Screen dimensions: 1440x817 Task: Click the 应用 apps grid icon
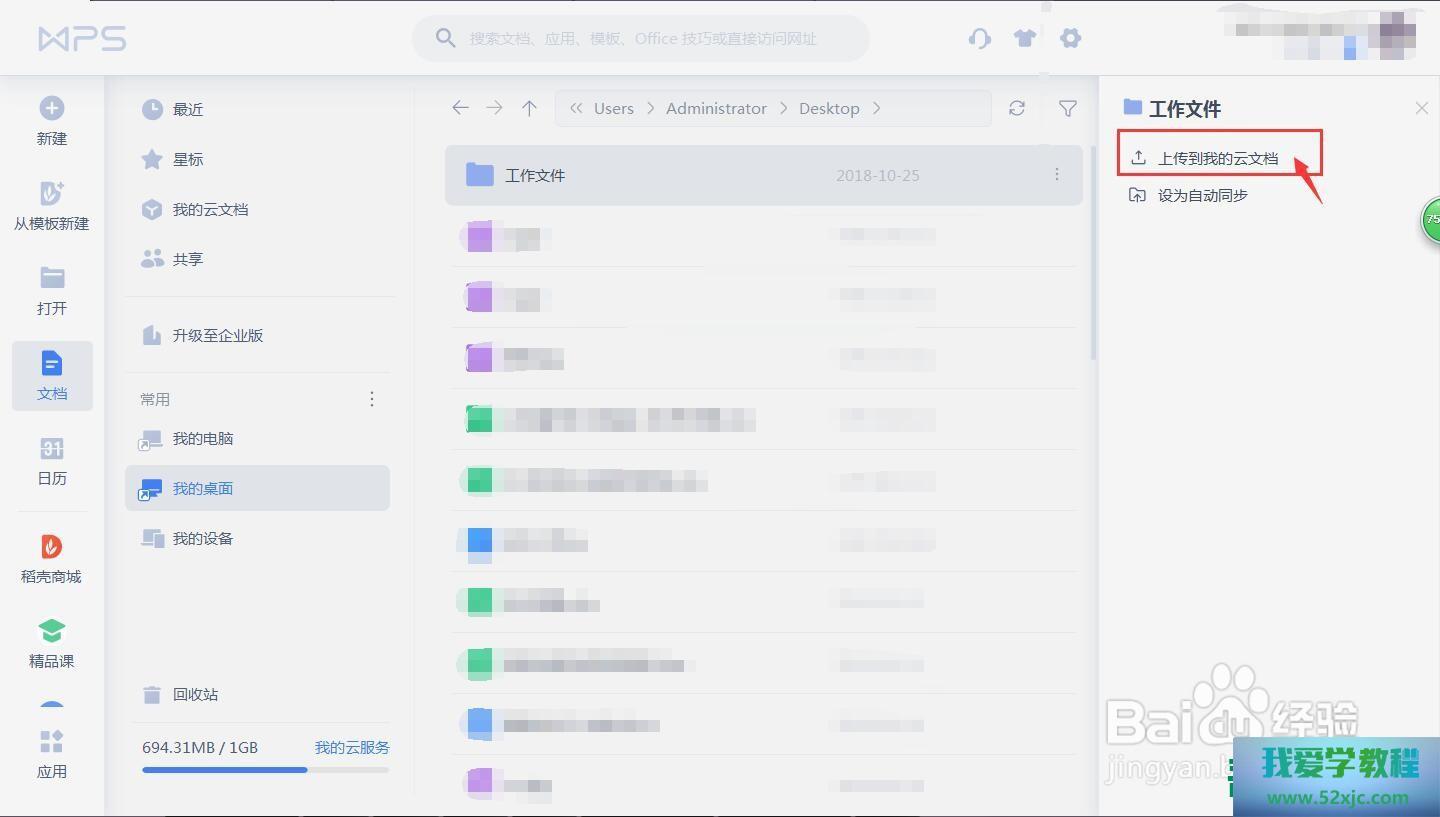tap(52, 742)
